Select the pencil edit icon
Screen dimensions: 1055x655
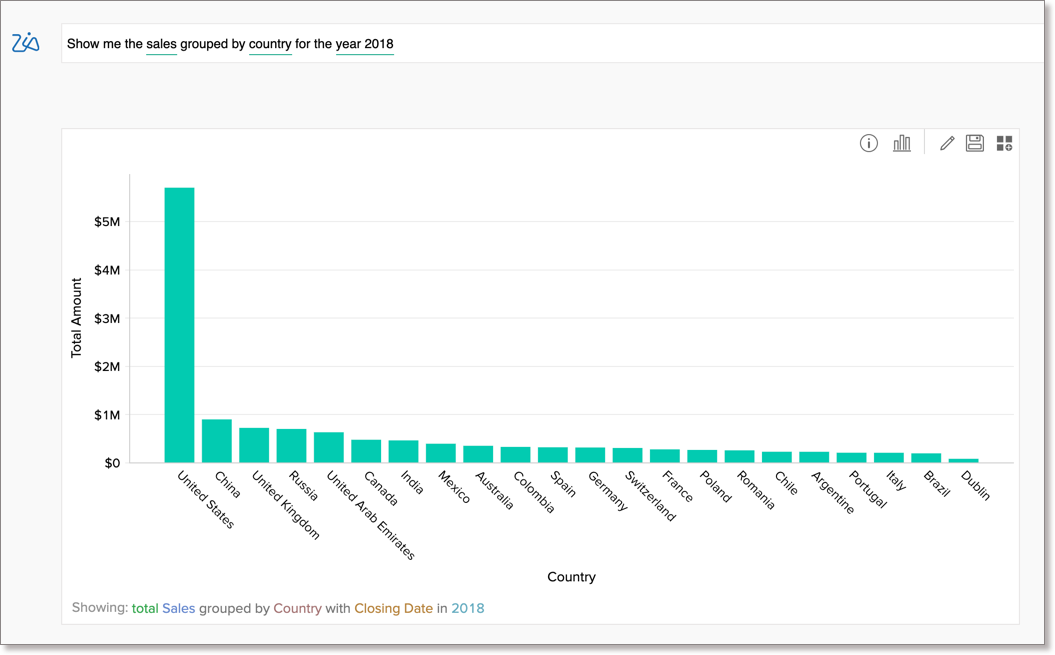[946, 143]
